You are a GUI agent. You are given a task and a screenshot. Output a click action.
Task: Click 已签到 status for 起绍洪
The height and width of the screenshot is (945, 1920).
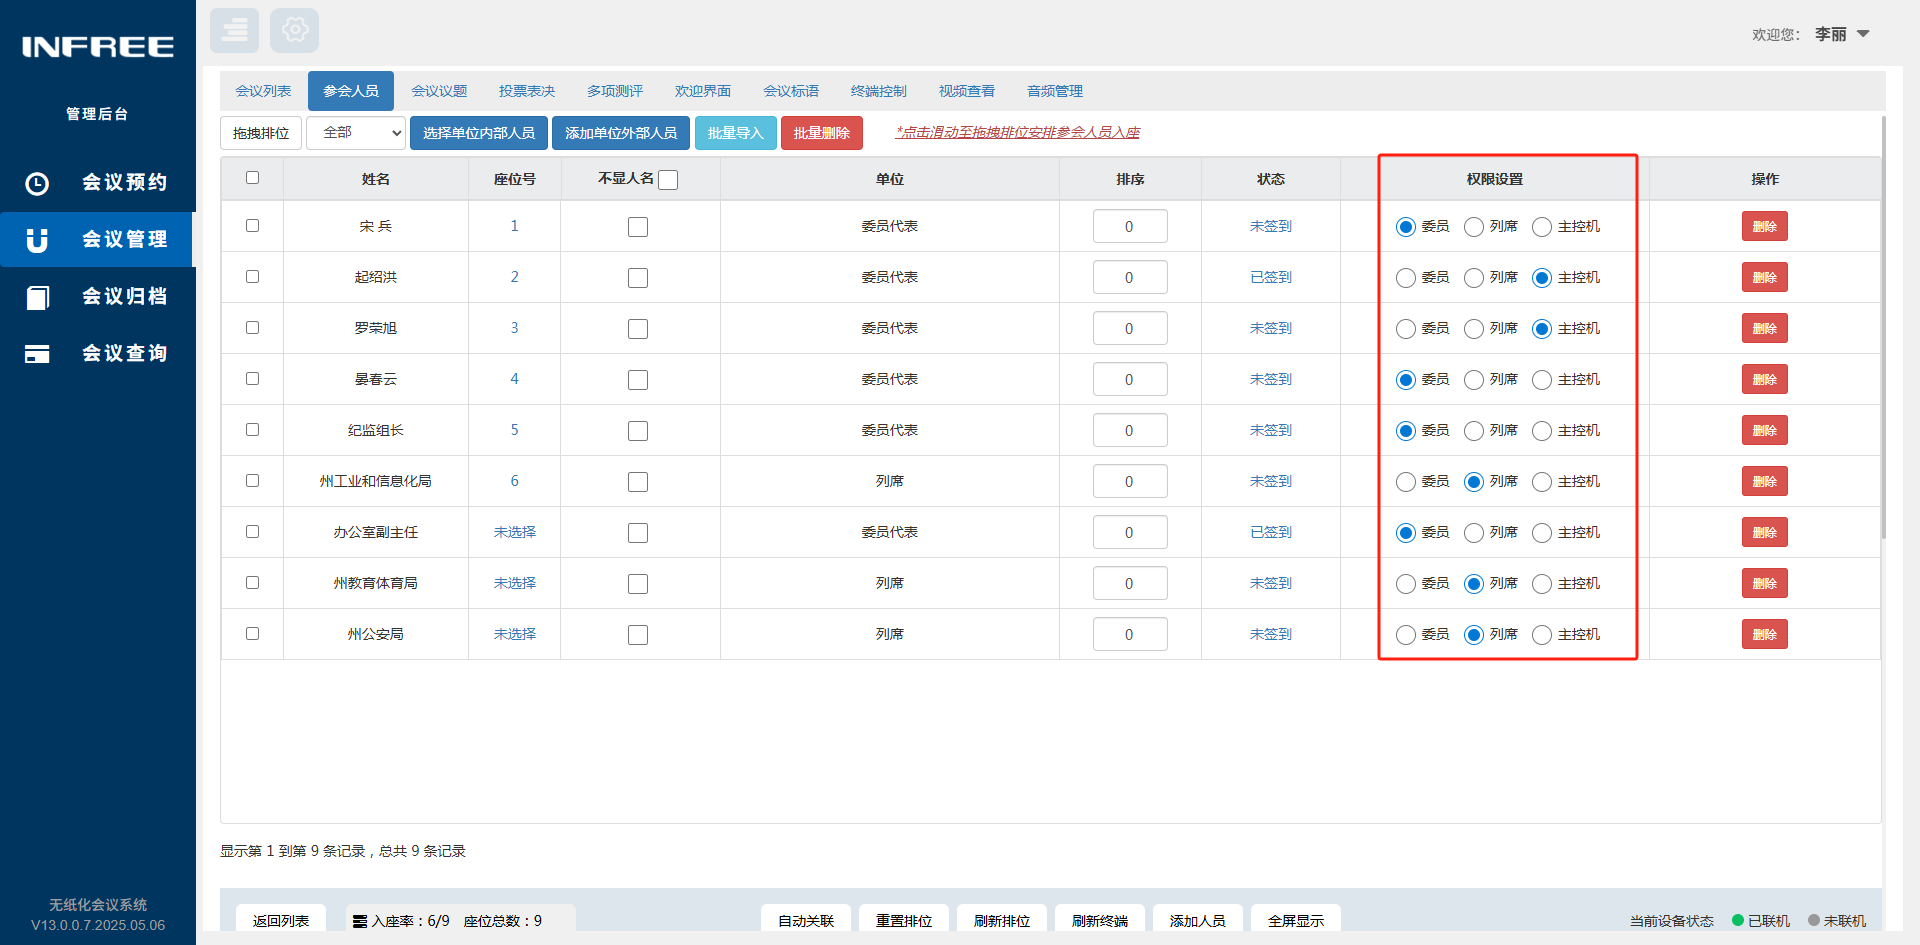point(1271,277)
